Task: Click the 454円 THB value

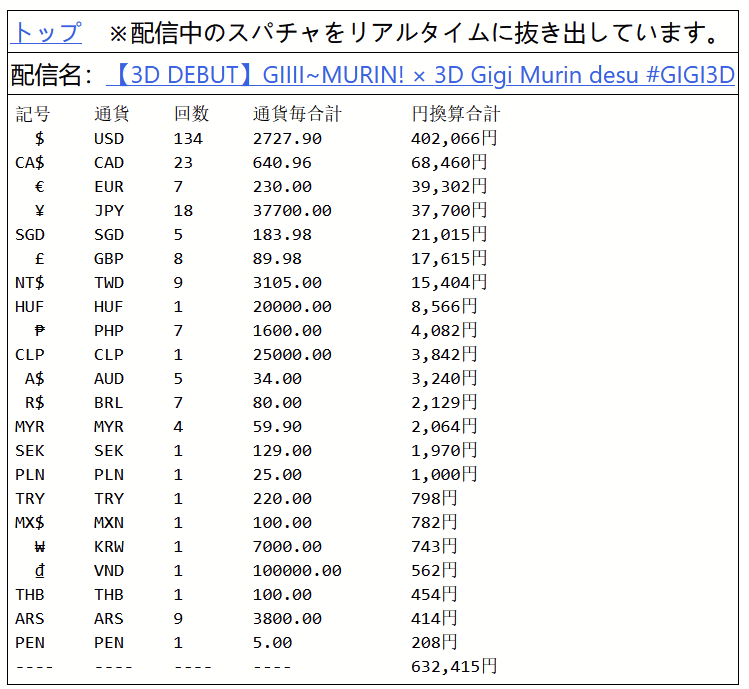Action: tap(434, 594)
